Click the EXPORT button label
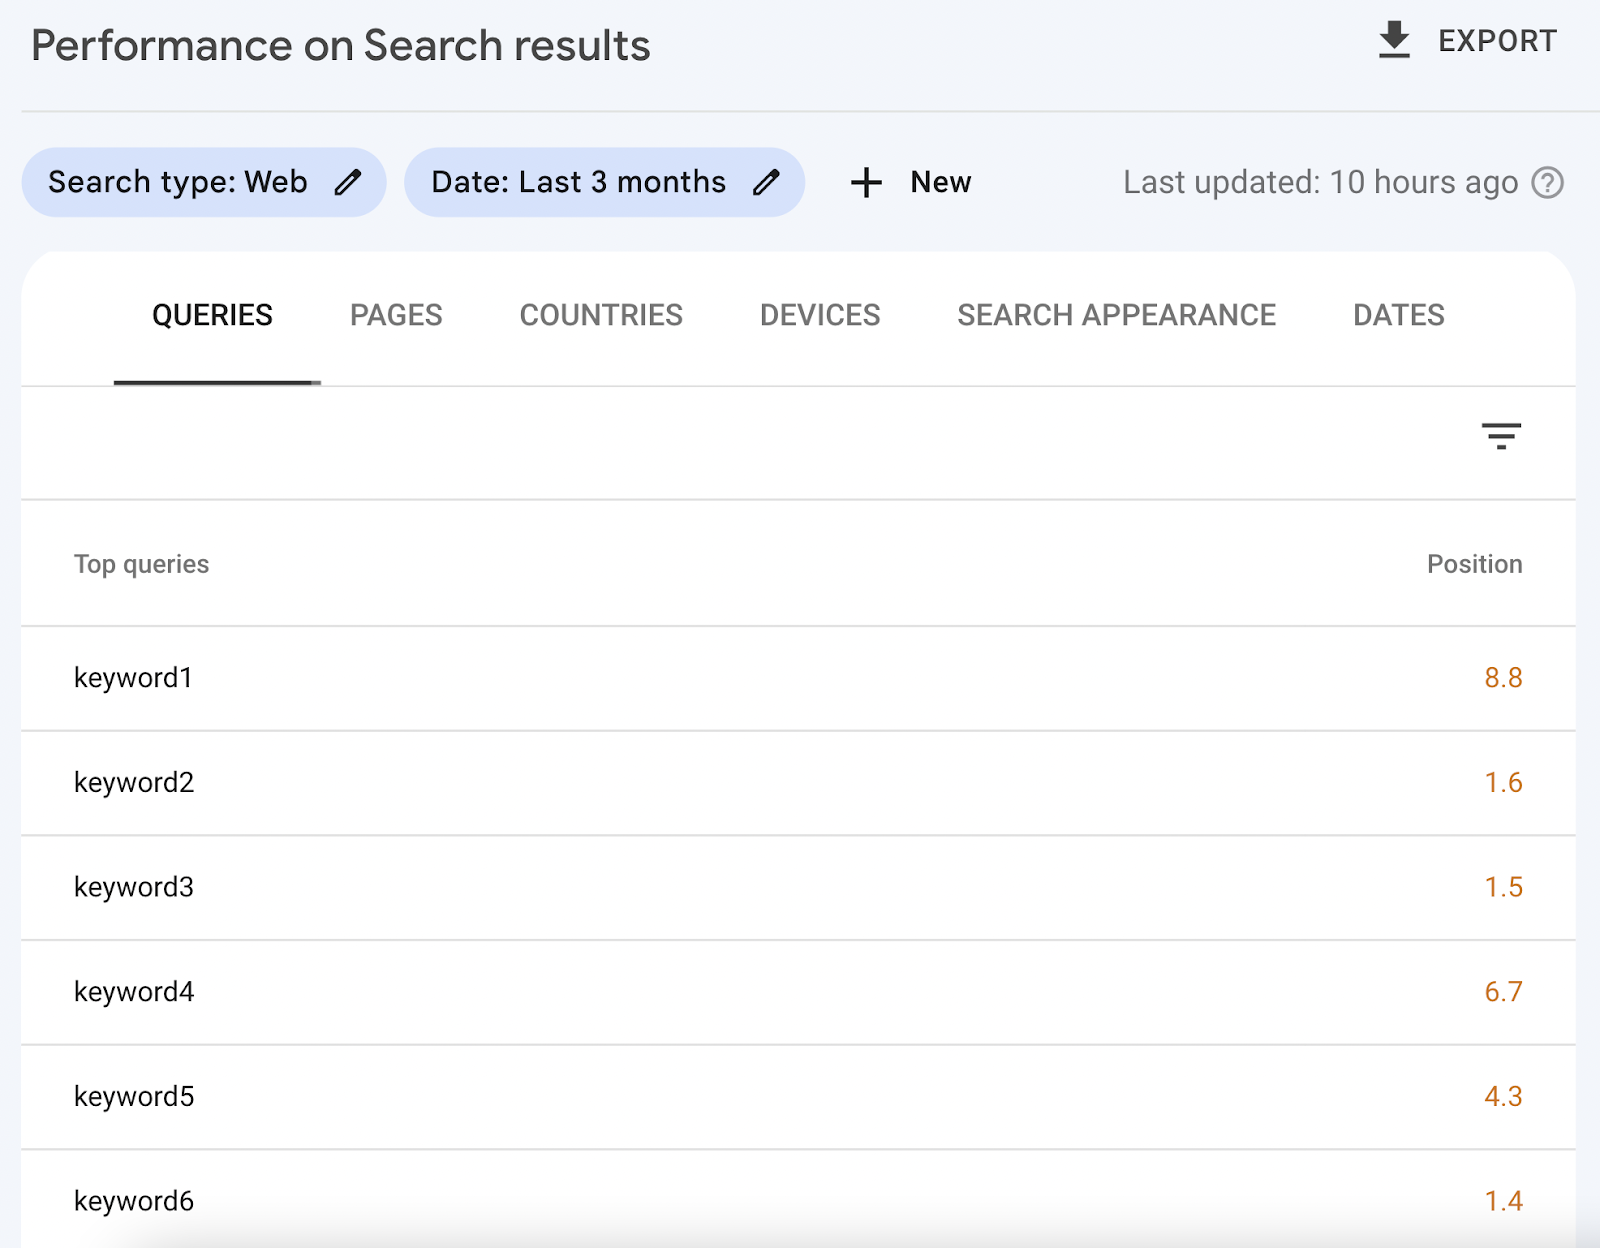The width and height of the screenshot is (1600, 1248). pos(1497,41)
